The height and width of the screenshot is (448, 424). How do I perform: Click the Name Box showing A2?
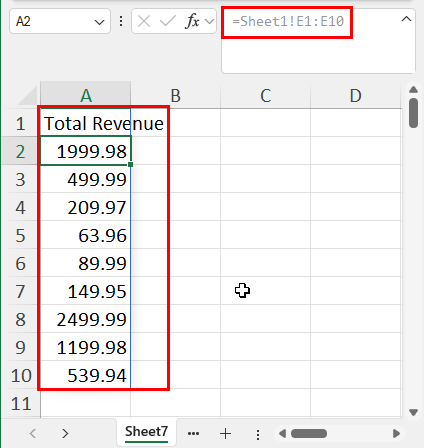point(60,22)
